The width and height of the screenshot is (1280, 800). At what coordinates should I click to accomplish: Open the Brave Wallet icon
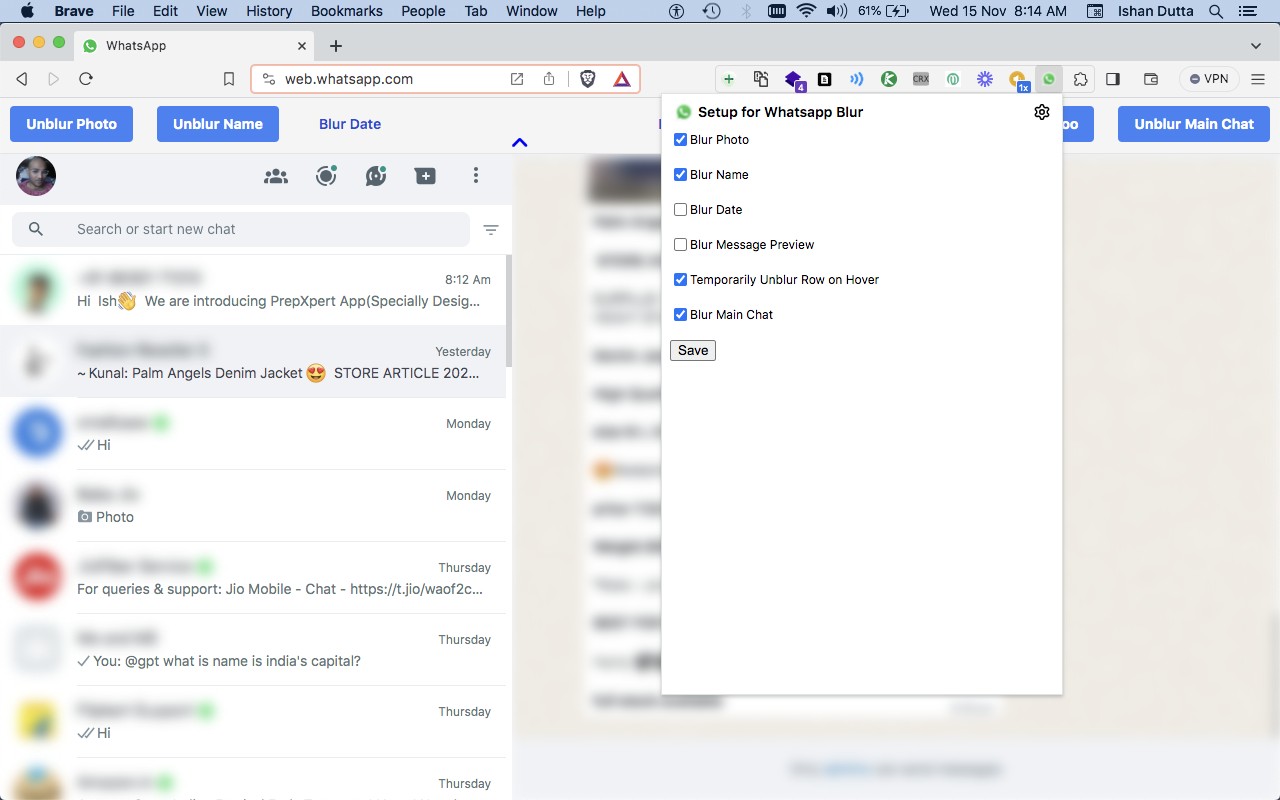coord(1151,79)
